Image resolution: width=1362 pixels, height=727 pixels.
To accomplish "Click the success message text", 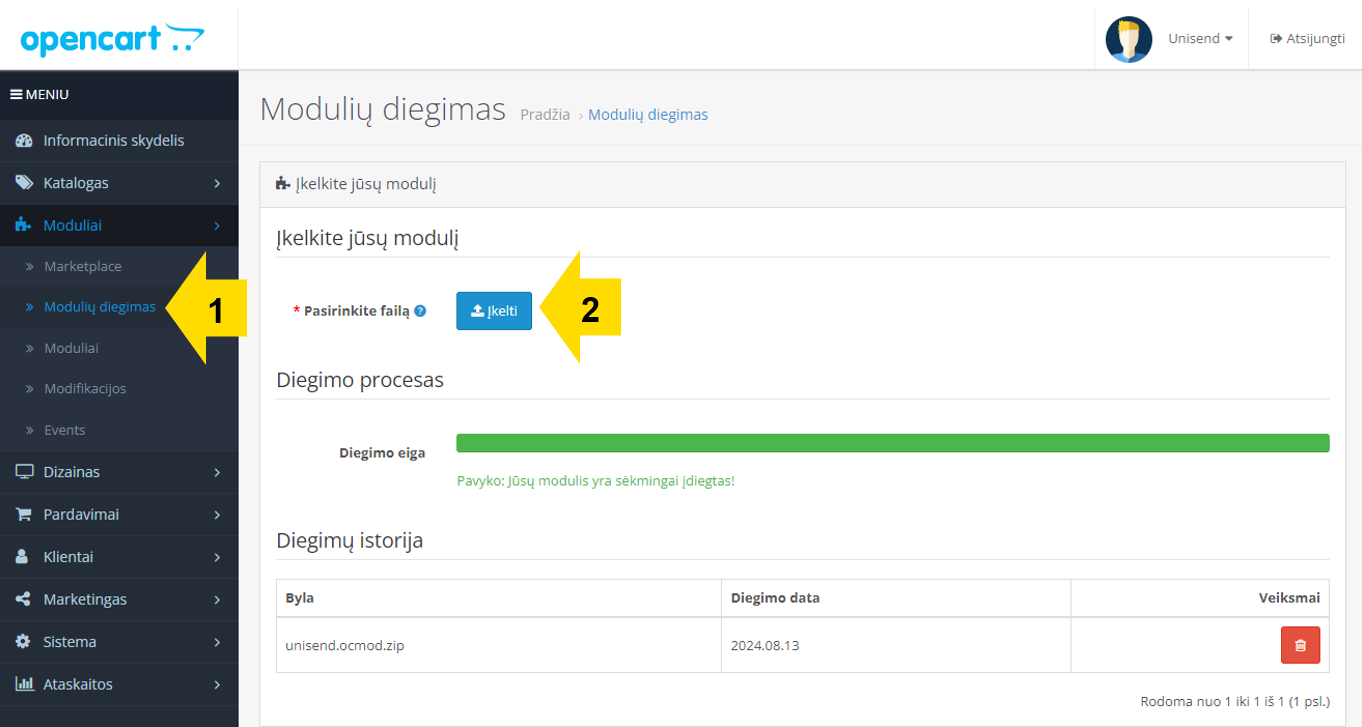I will coord(596,481).
